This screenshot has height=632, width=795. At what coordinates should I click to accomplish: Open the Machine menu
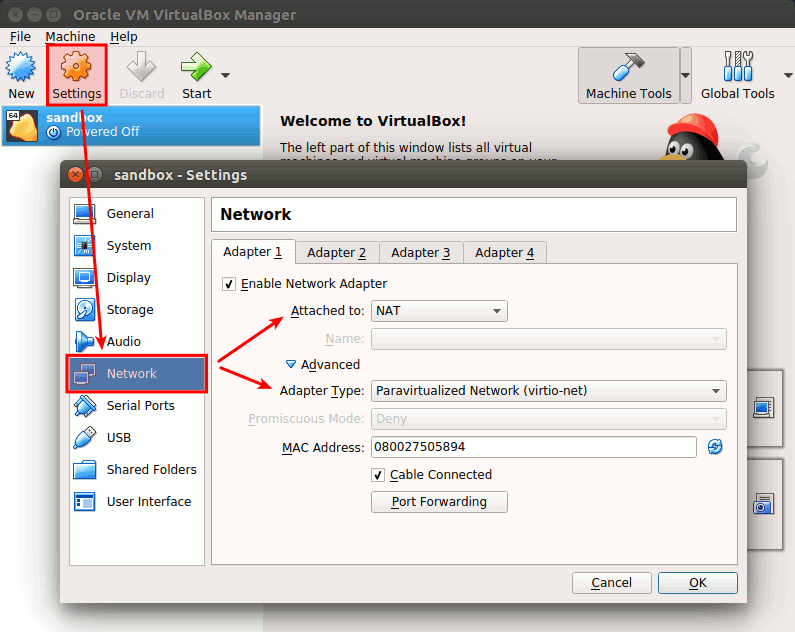pos(70,37)
